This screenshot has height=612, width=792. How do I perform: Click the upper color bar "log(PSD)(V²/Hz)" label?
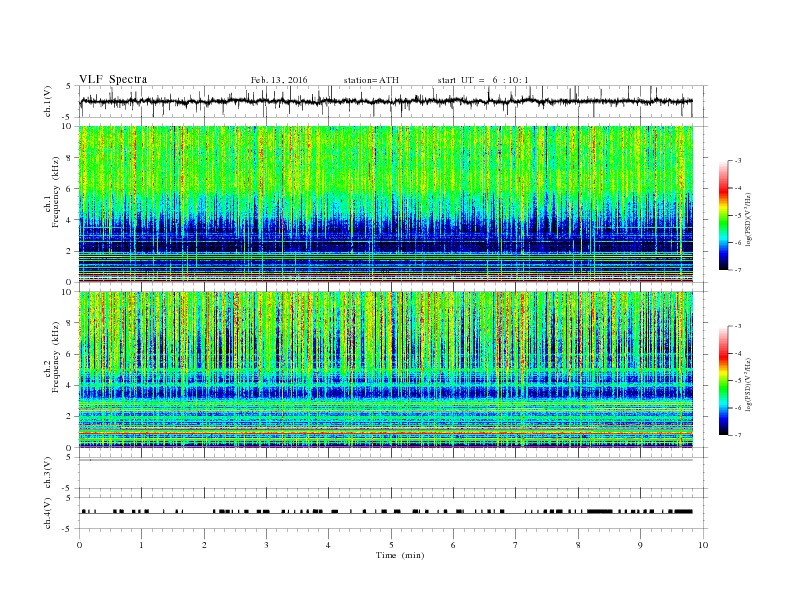749,219
